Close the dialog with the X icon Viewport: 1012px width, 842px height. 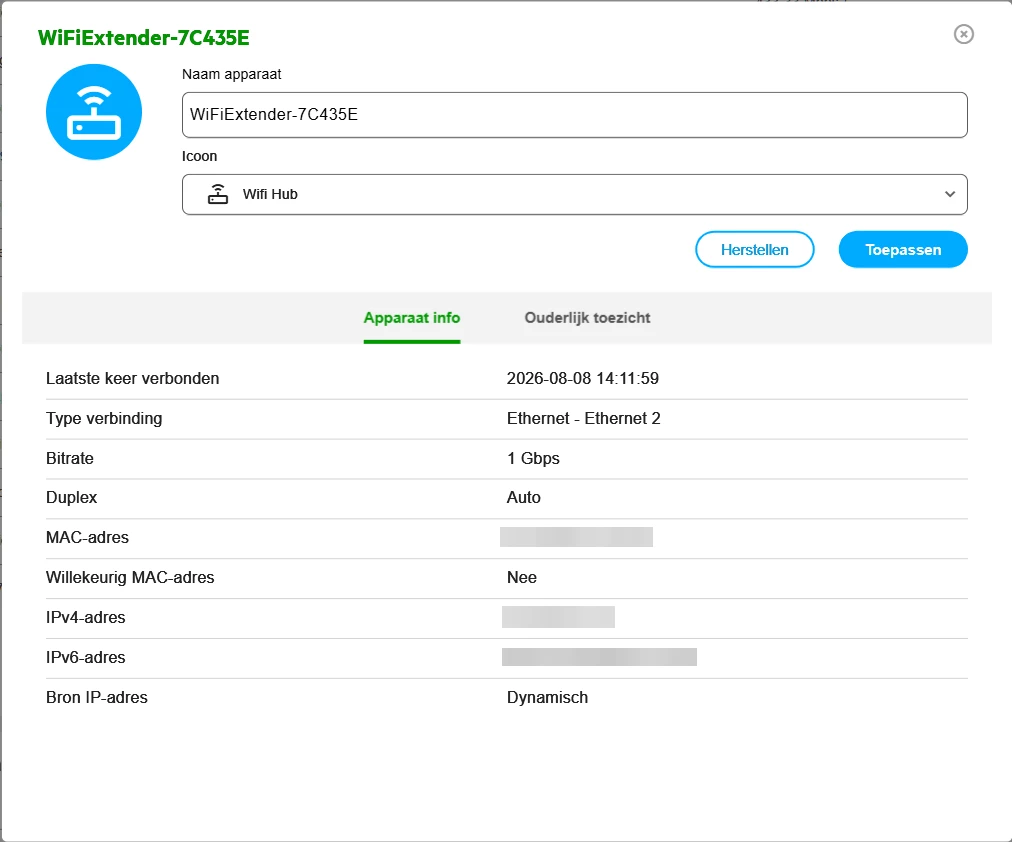pyautogui.click(x=964, y=34)
